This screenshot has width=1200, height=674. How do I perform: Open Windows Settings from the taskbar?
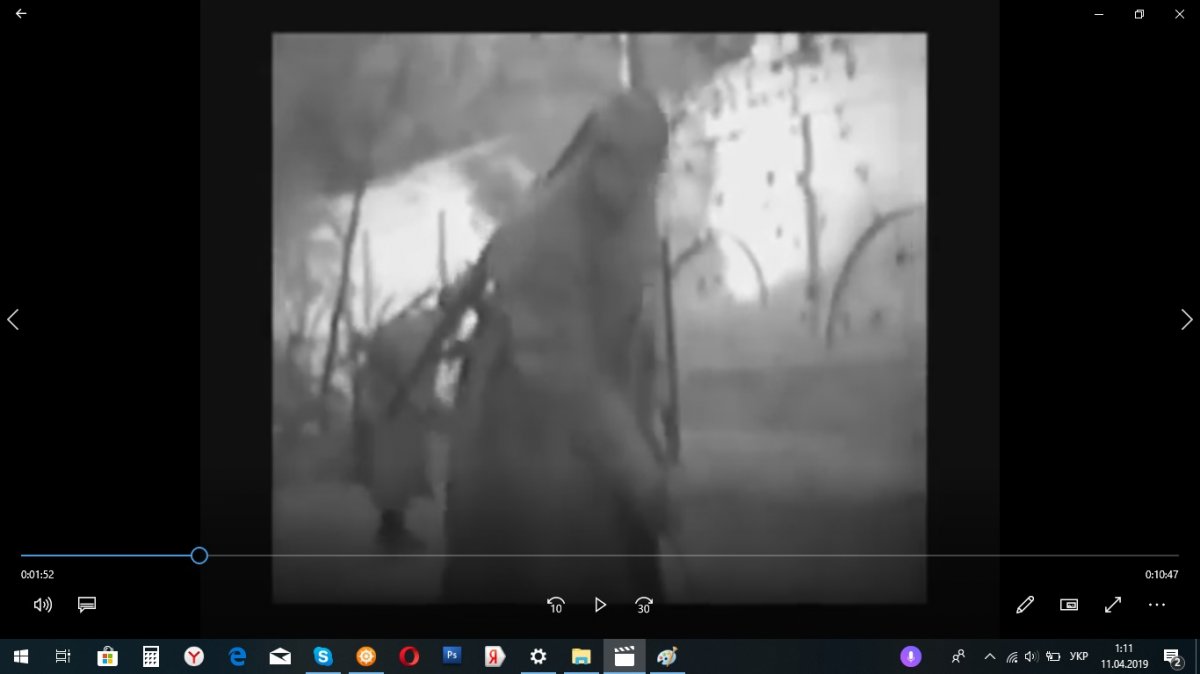tap(538, 657)
